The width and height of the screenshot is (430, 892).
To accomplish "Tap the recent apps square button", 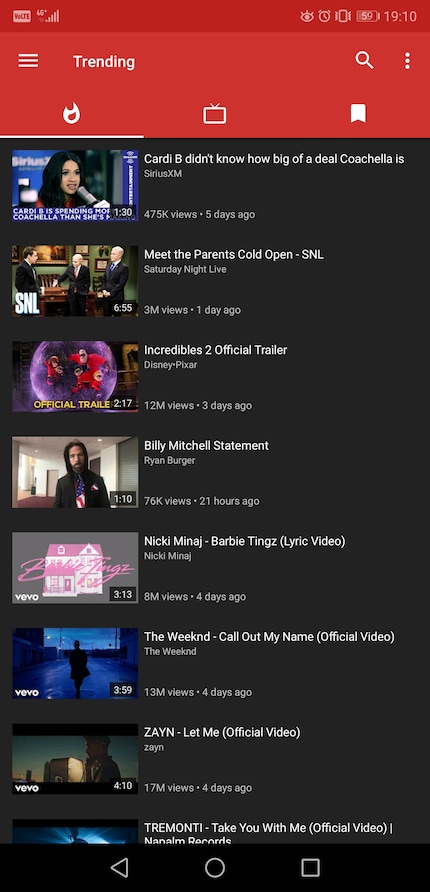I will 311,868.
